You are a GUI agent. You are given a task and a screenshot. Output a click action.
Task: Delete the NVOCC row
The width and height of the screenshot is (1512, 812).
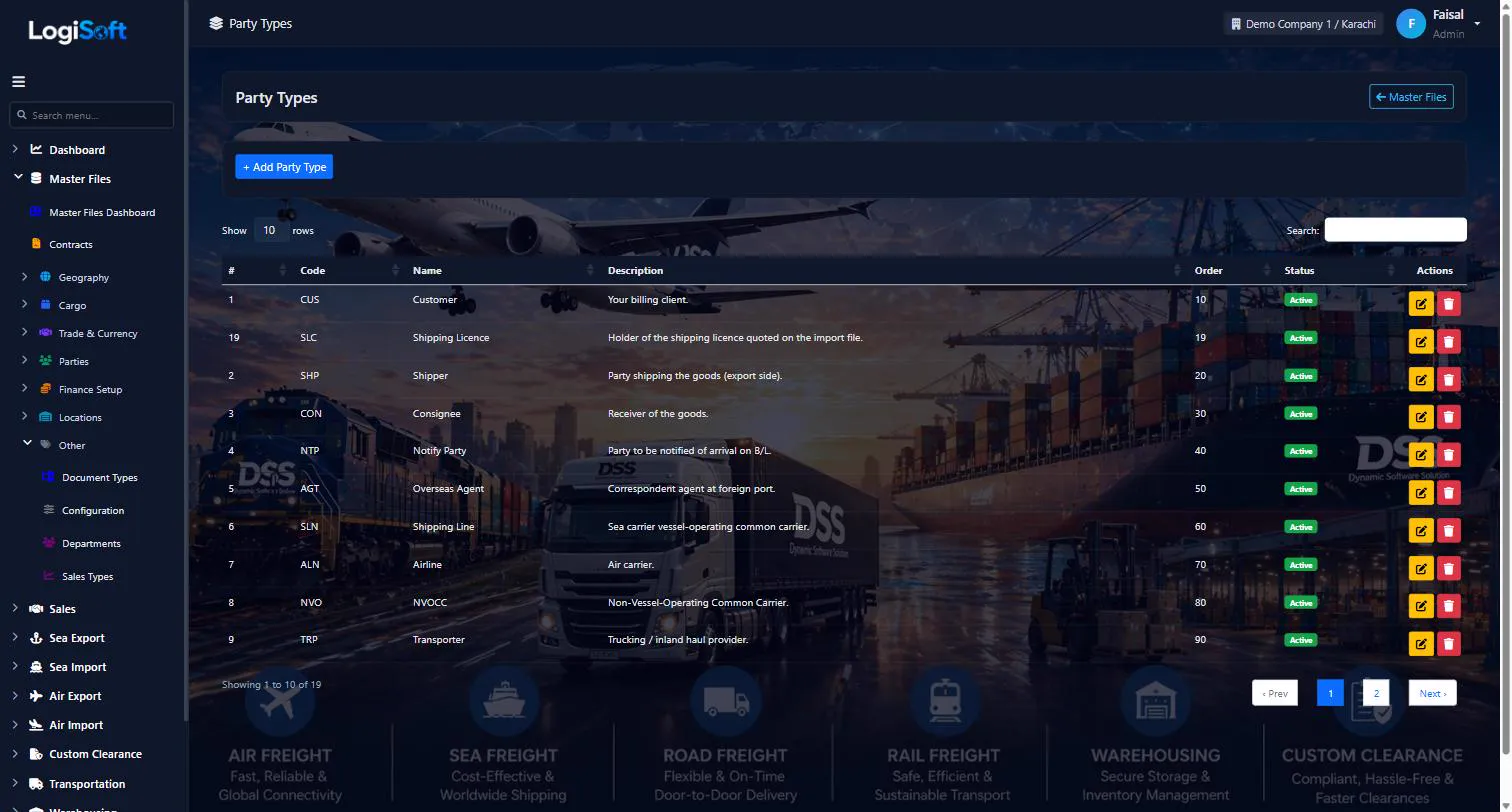pos(1448,606)
